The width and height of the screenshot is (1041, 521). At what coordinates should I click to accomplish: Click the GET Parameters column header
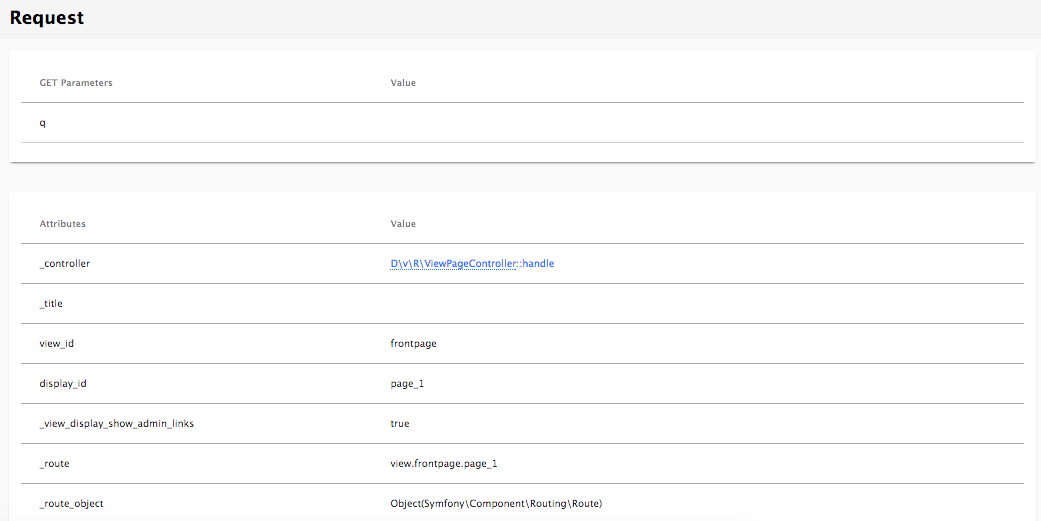(x=76, y=83)
